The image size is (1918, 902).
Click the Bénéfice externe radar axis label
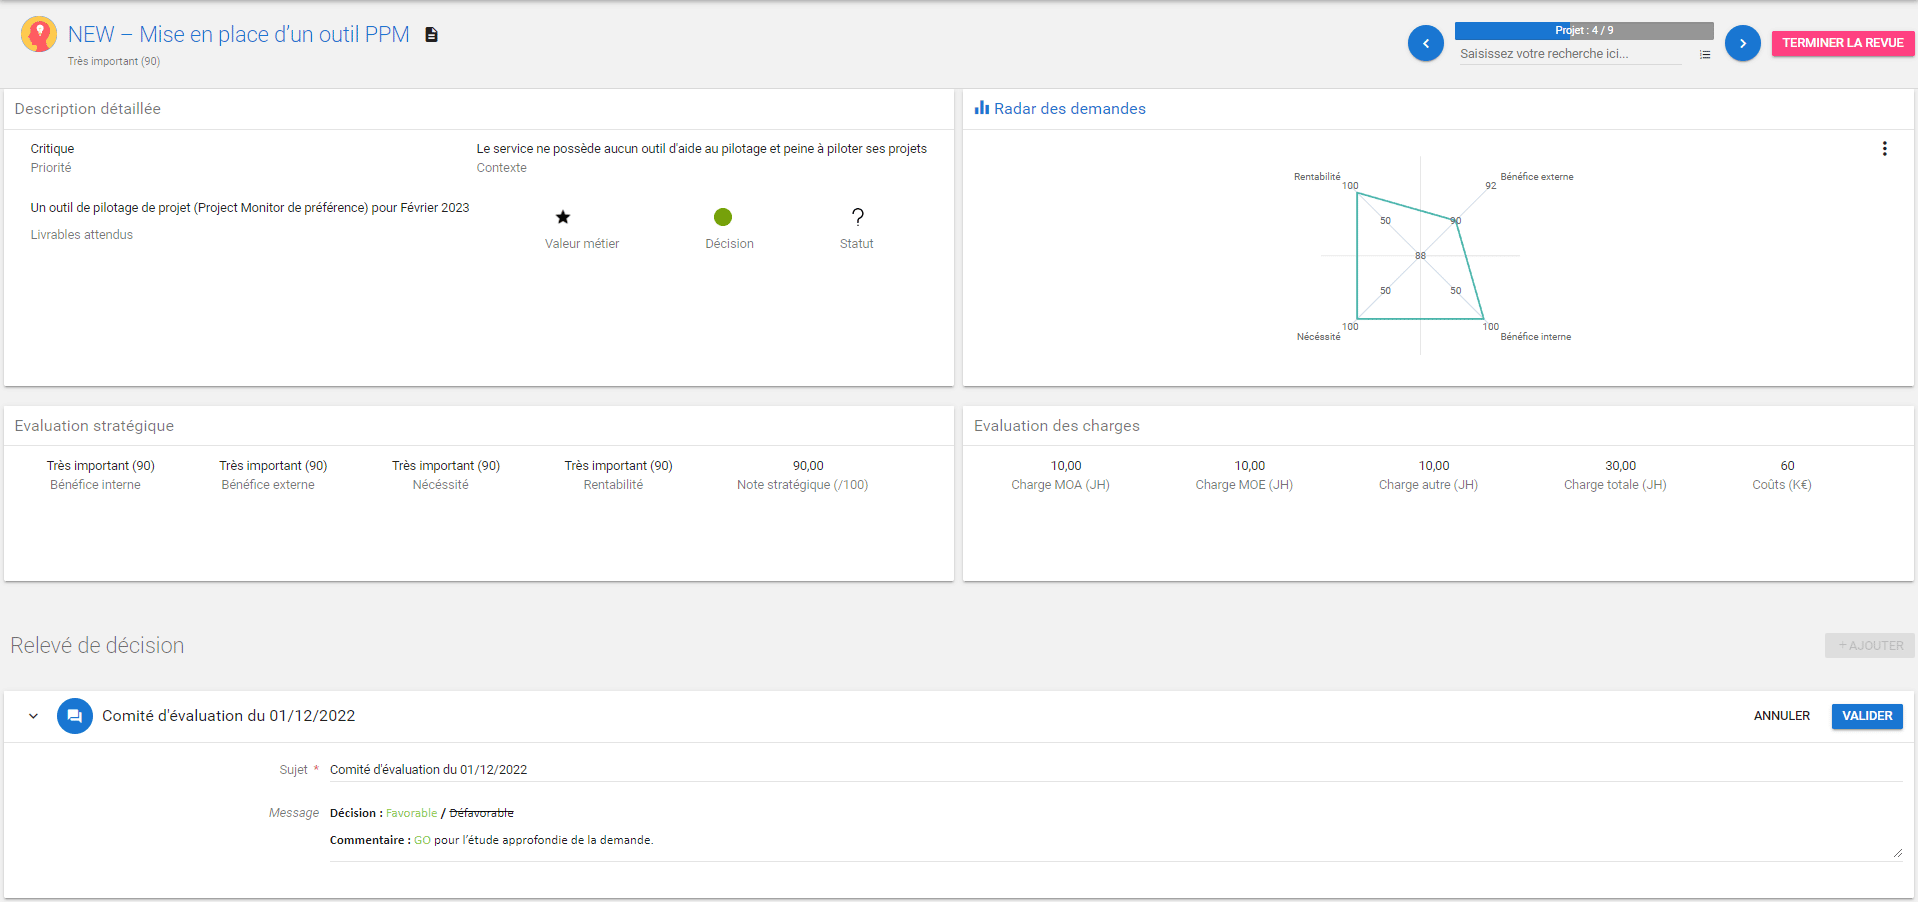(x=1537, y=177)
